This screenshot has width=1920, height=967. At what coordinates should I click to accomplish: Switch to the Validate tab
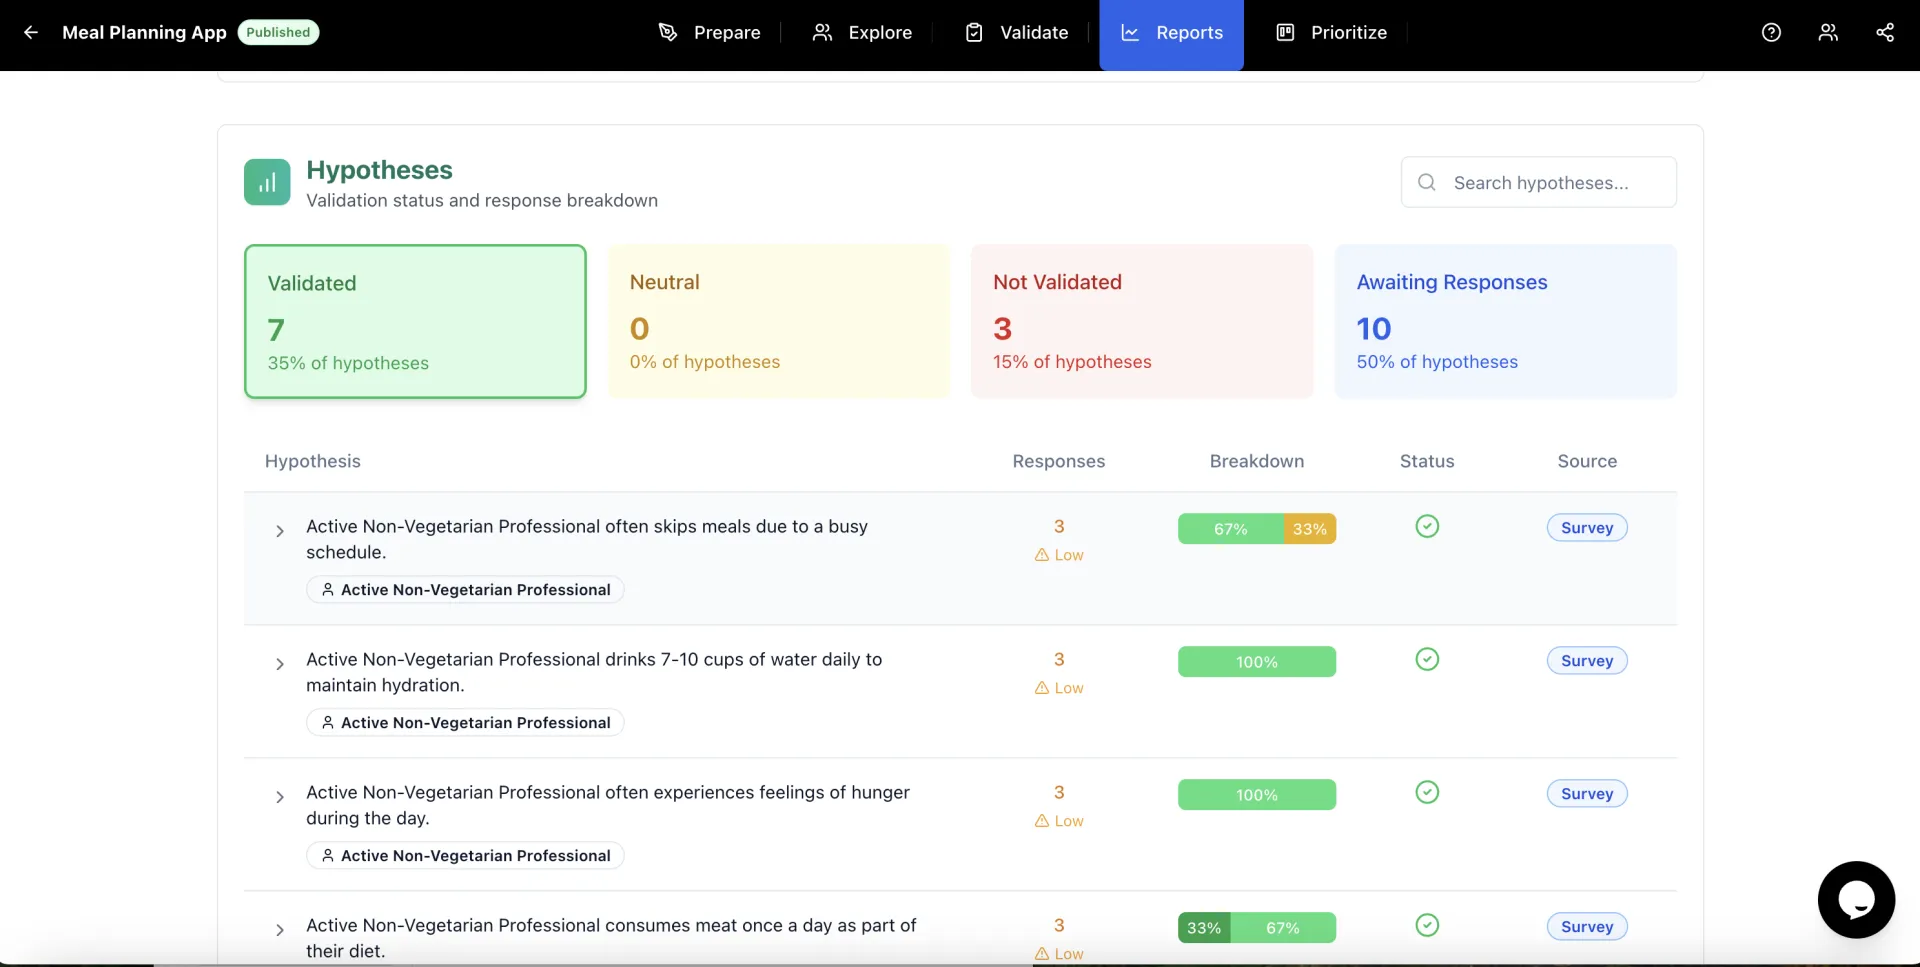tap(1016, 32)
